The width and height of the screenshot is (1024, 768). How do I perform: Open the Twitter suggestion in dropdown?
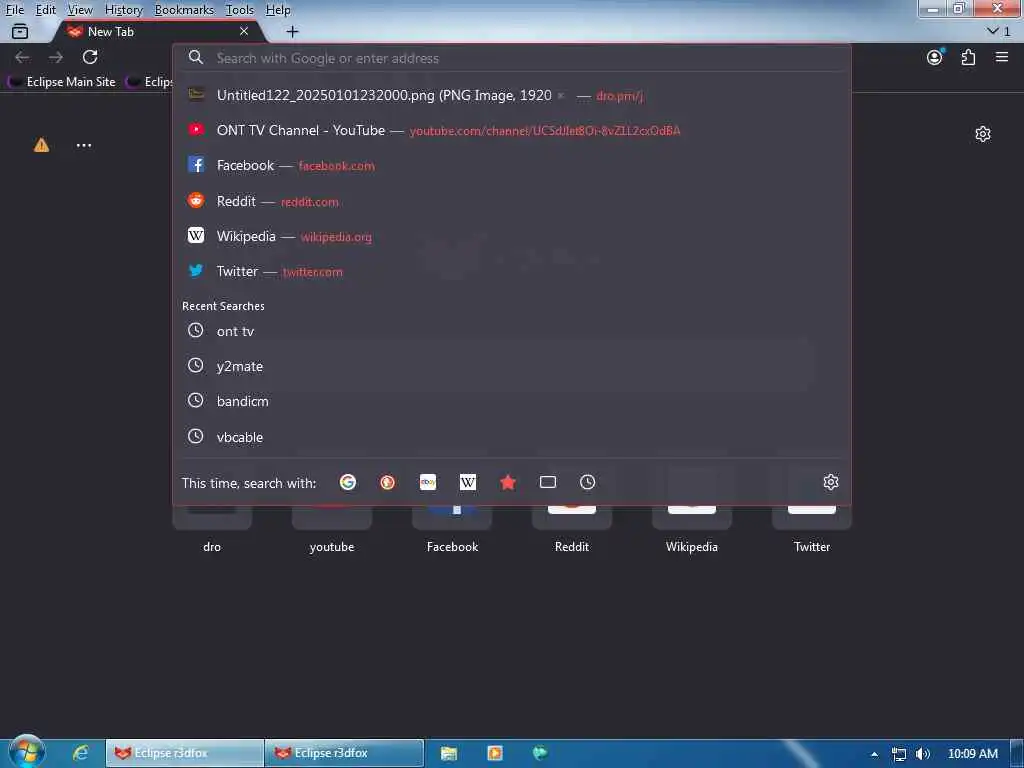tap(512, 272)
